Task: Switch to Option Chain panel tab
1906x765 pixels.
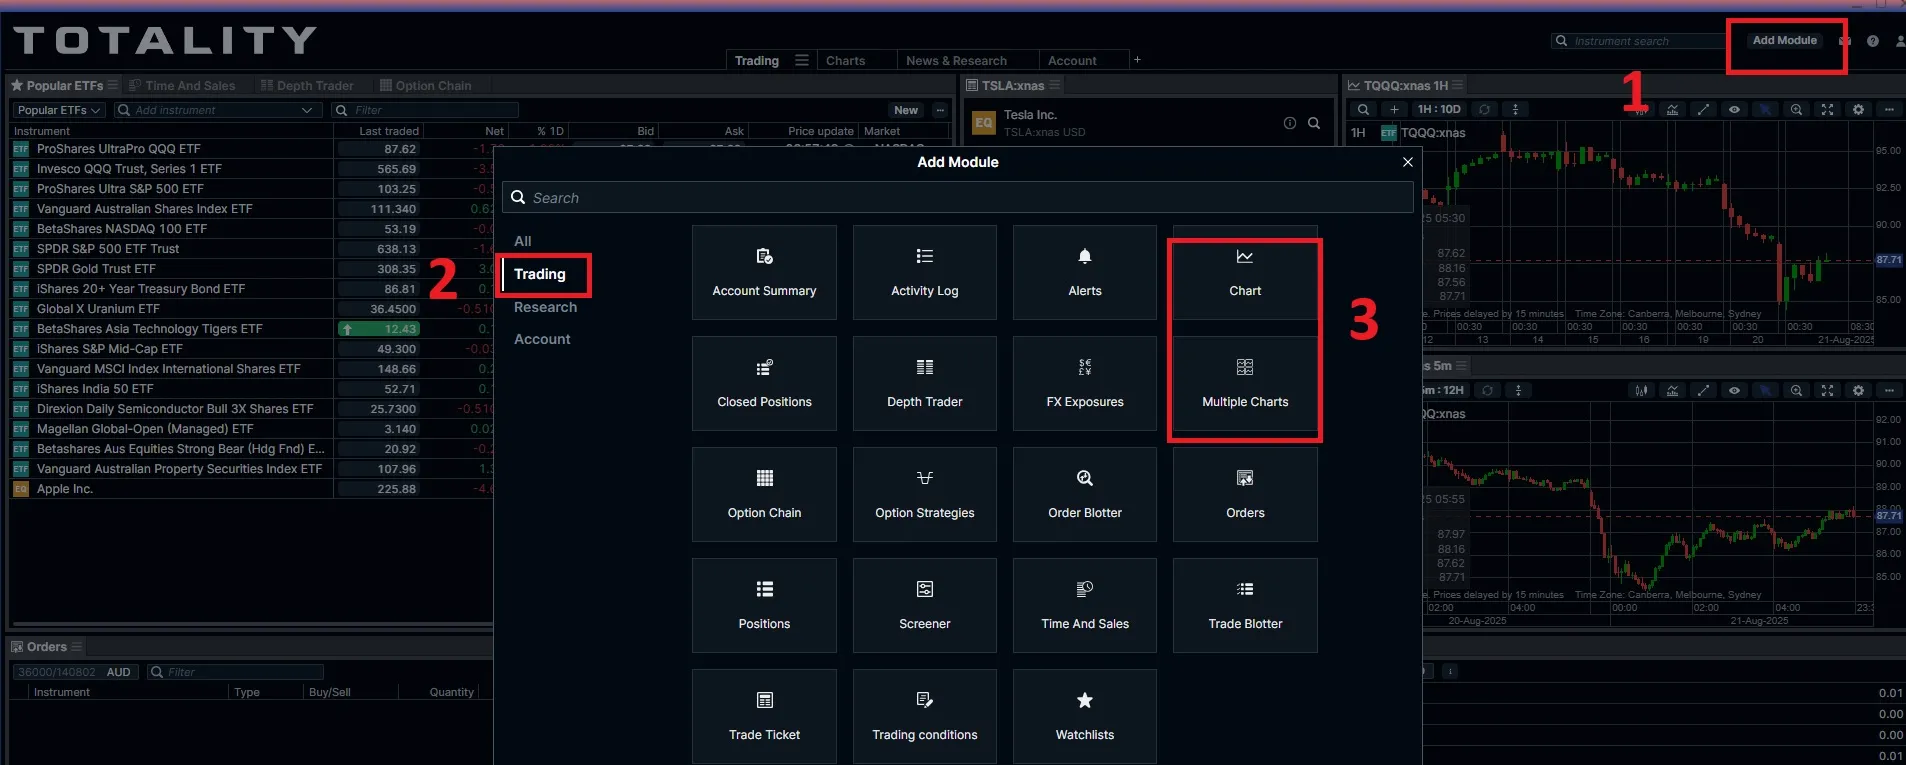Action: [425, 86]
